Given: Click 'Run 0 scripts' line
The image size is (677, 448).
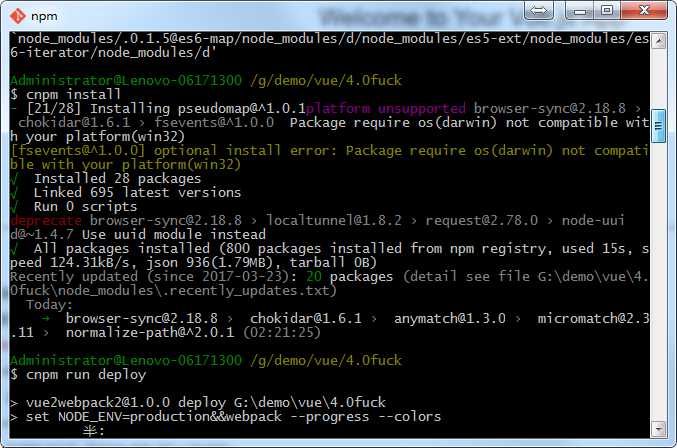Looking at the screenshot, I should pos(85,206).
